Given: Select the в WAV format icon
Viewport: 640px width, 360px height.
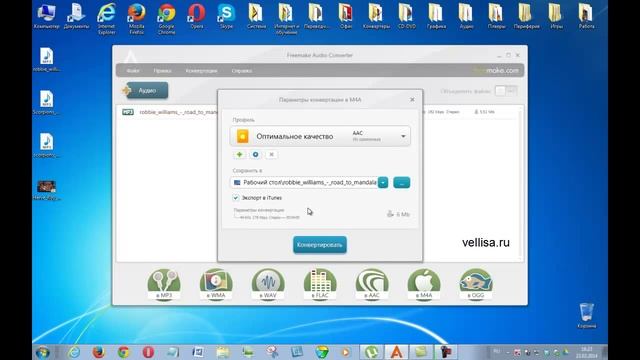Looking at the screenshot, I should pyautogui.click(x=268, y=284).
